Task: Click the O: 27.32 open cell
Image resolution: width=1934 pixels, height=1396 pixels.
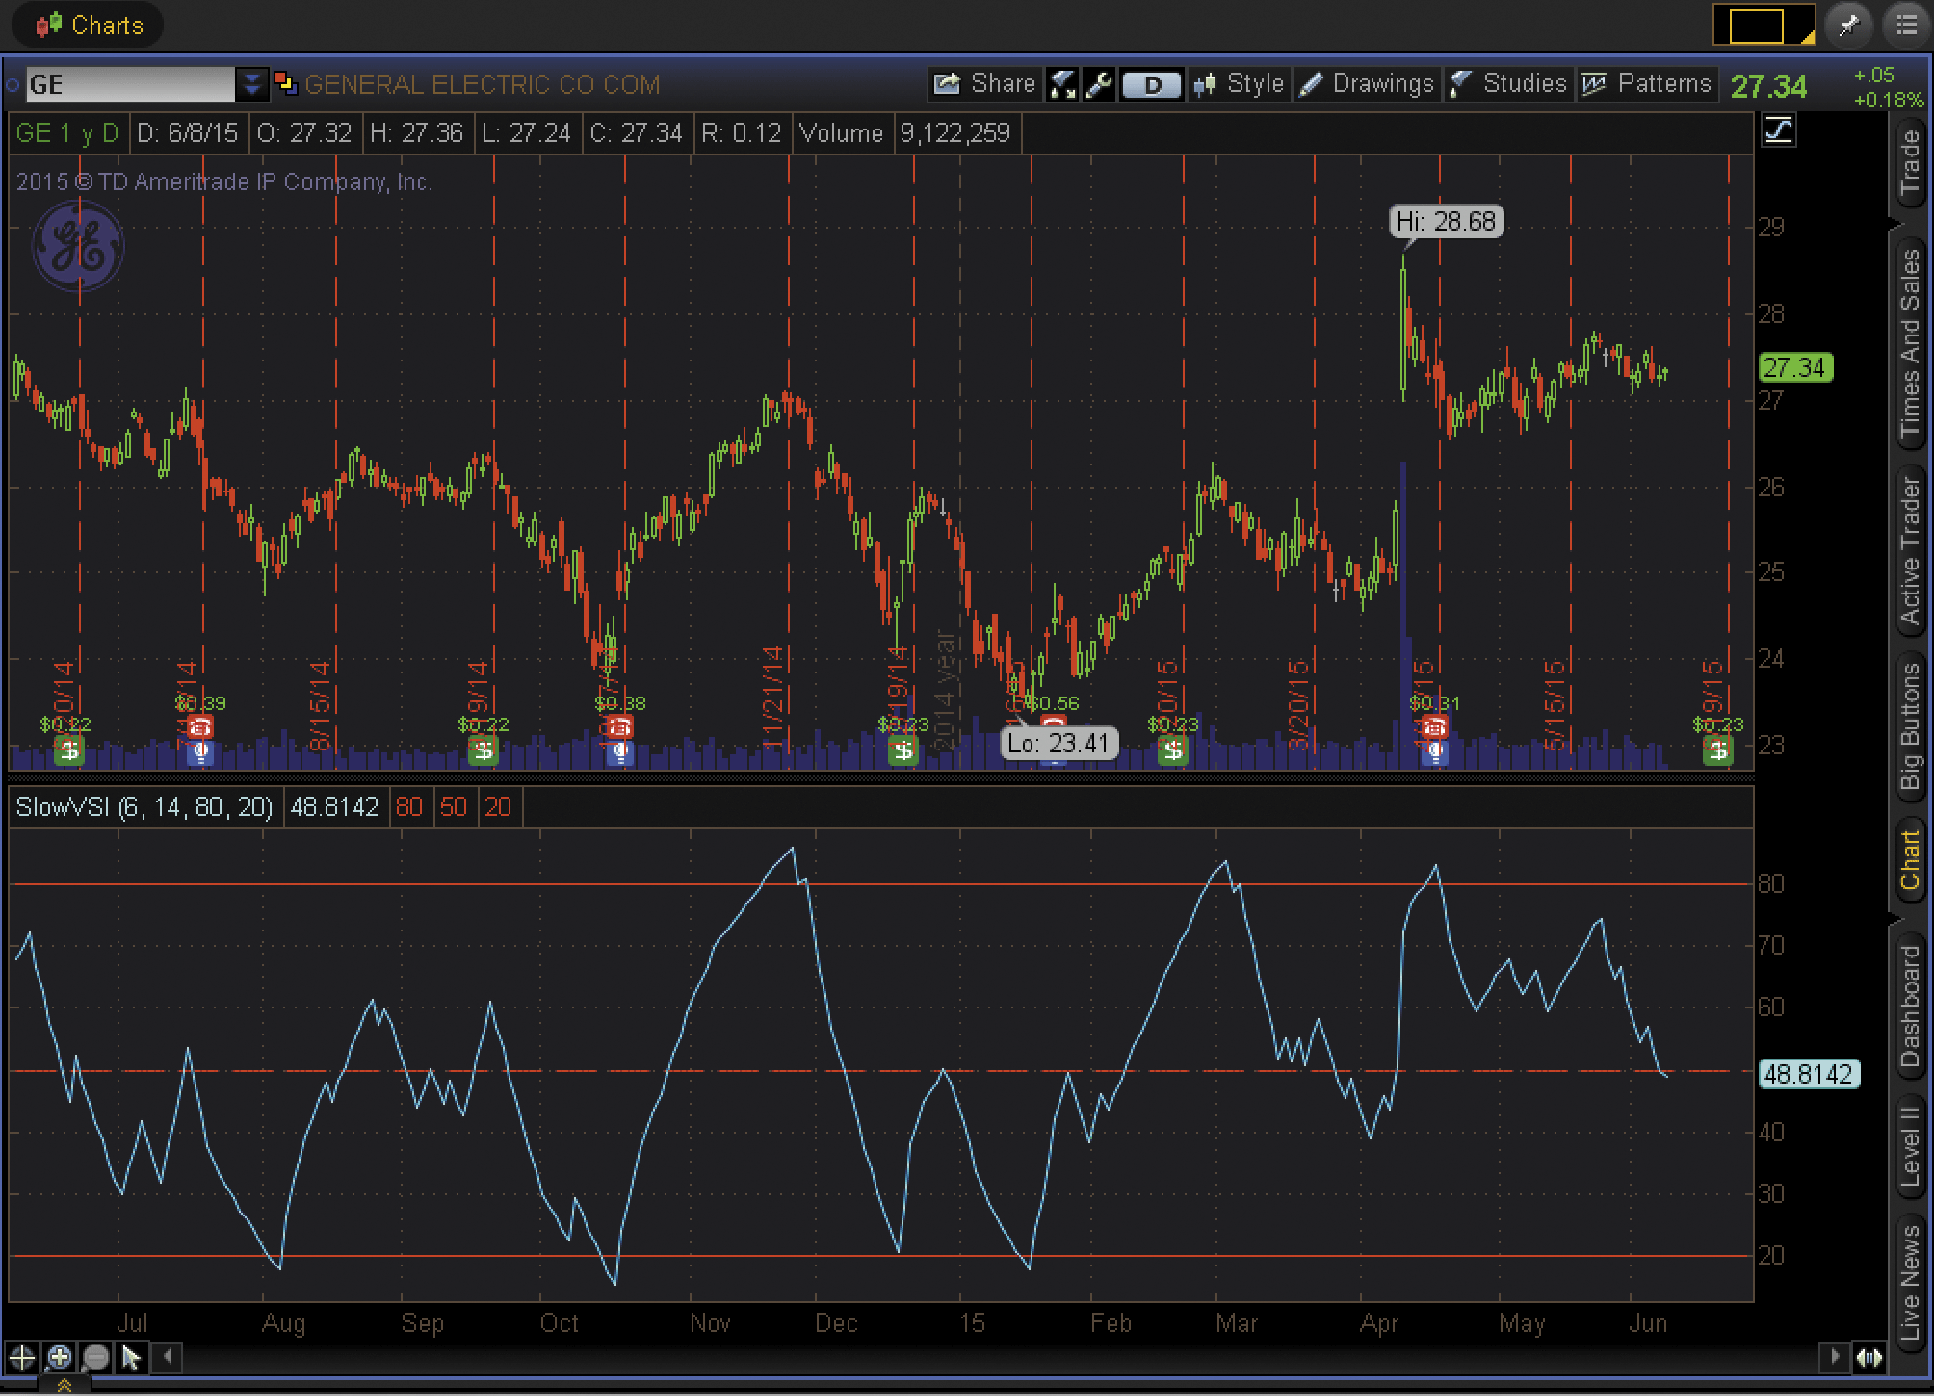Action: (305, 133)
